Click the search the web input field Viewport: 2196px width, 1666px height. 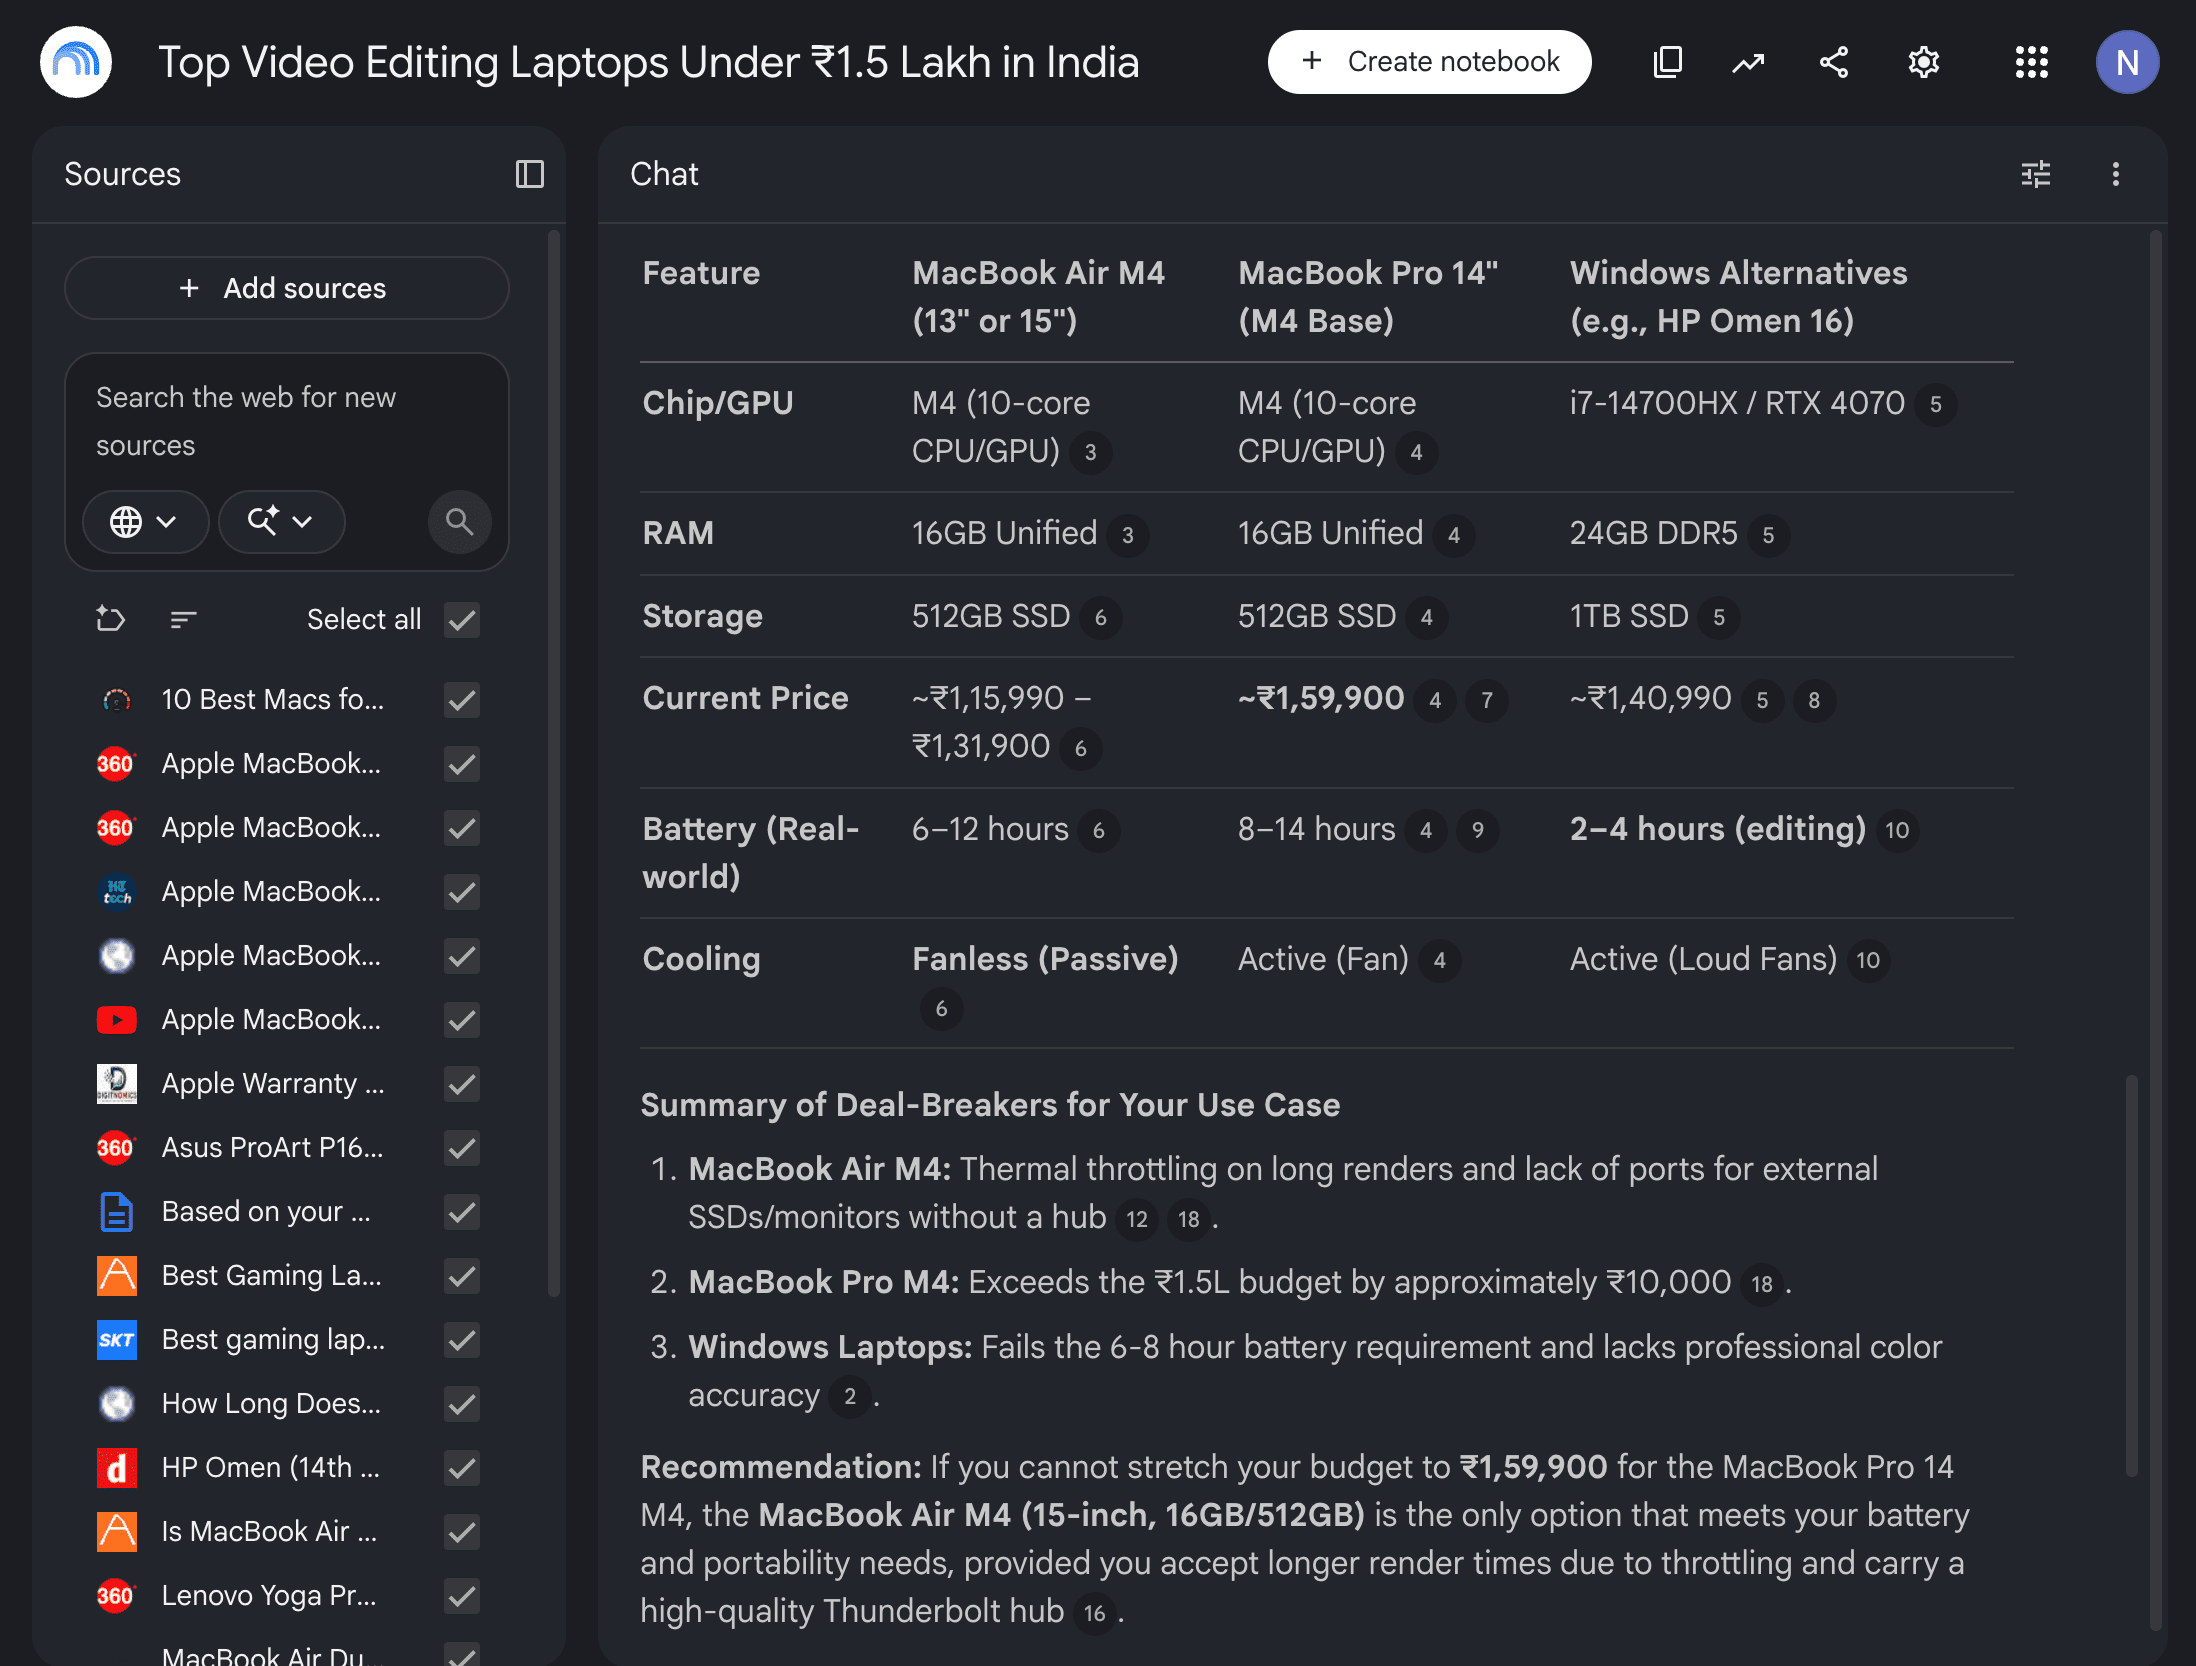point(287,422)
